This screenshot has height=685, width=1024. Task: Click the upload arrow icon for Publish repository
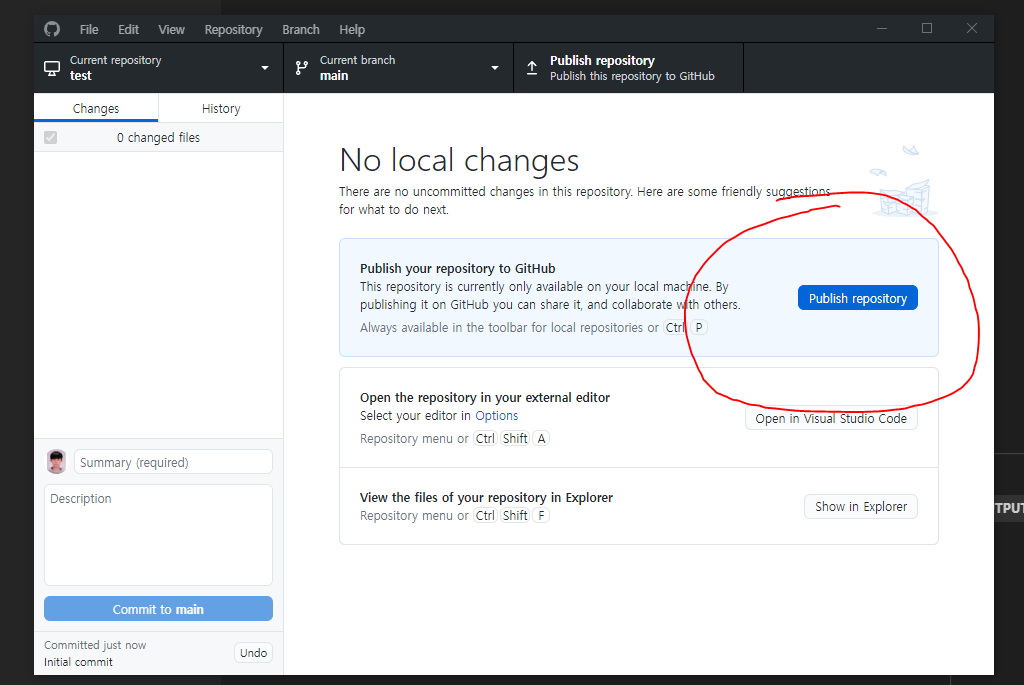coord(532,68)
